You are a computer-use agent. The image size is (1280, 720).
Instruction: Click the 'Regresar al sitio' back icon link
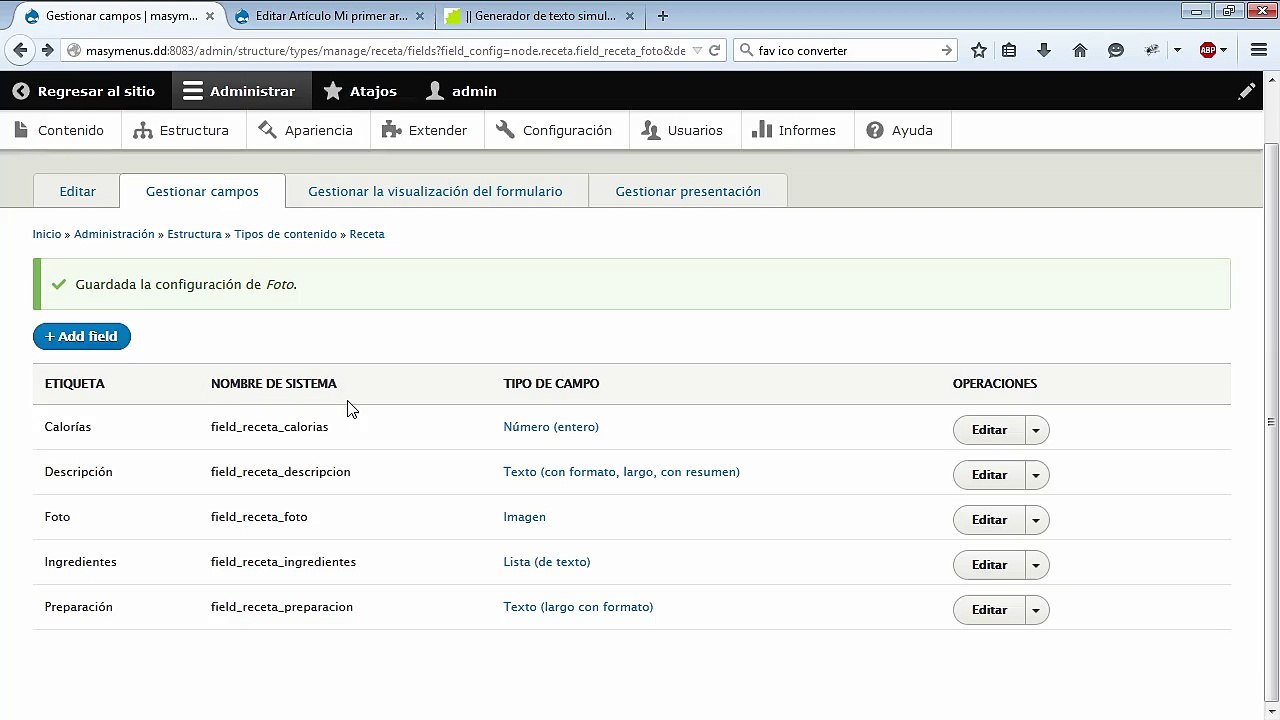click(x=84, y=91)
